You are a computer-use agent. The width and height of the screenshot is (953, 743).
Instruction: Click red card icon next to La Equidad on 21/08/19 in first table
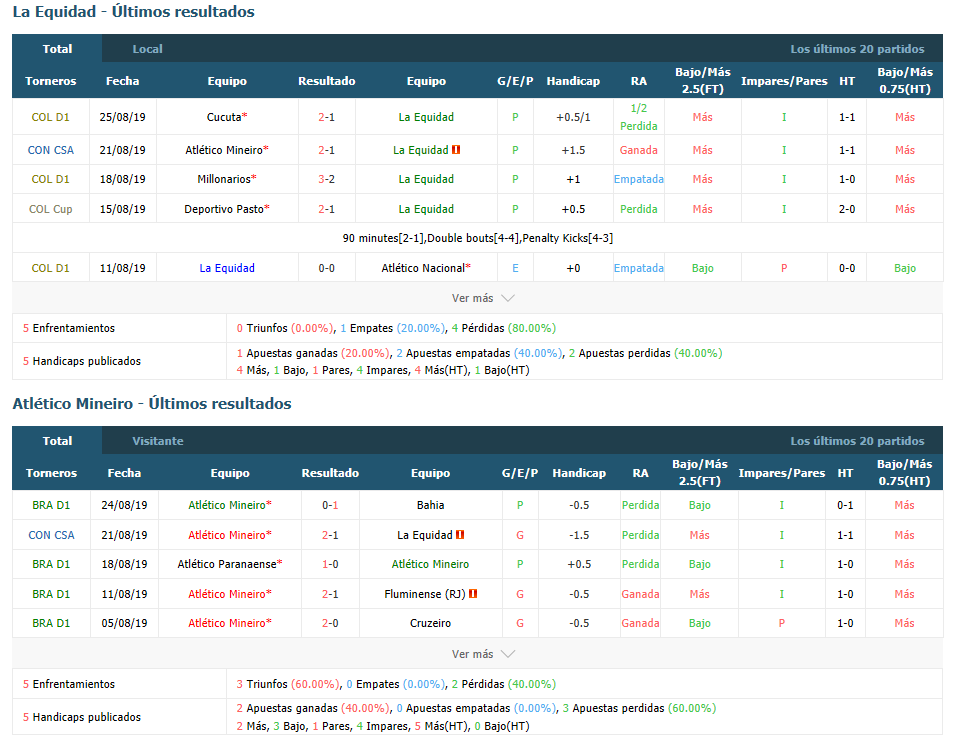(456, 150)
